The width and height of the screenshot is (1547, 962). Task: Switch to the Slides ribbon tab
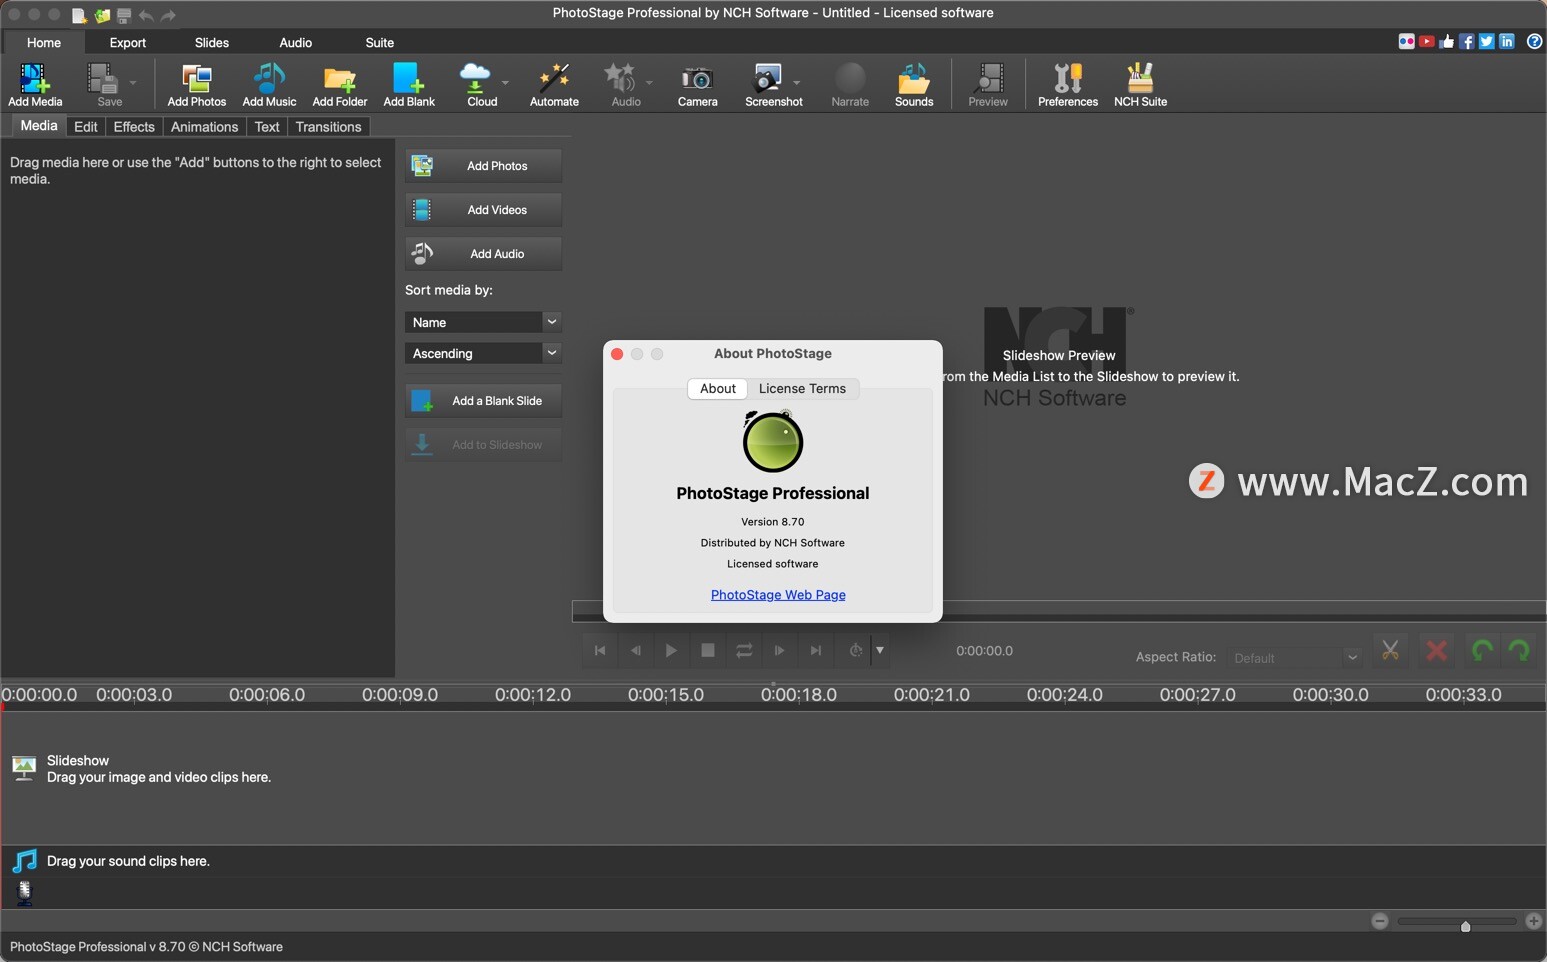click(x=212, y=42)
